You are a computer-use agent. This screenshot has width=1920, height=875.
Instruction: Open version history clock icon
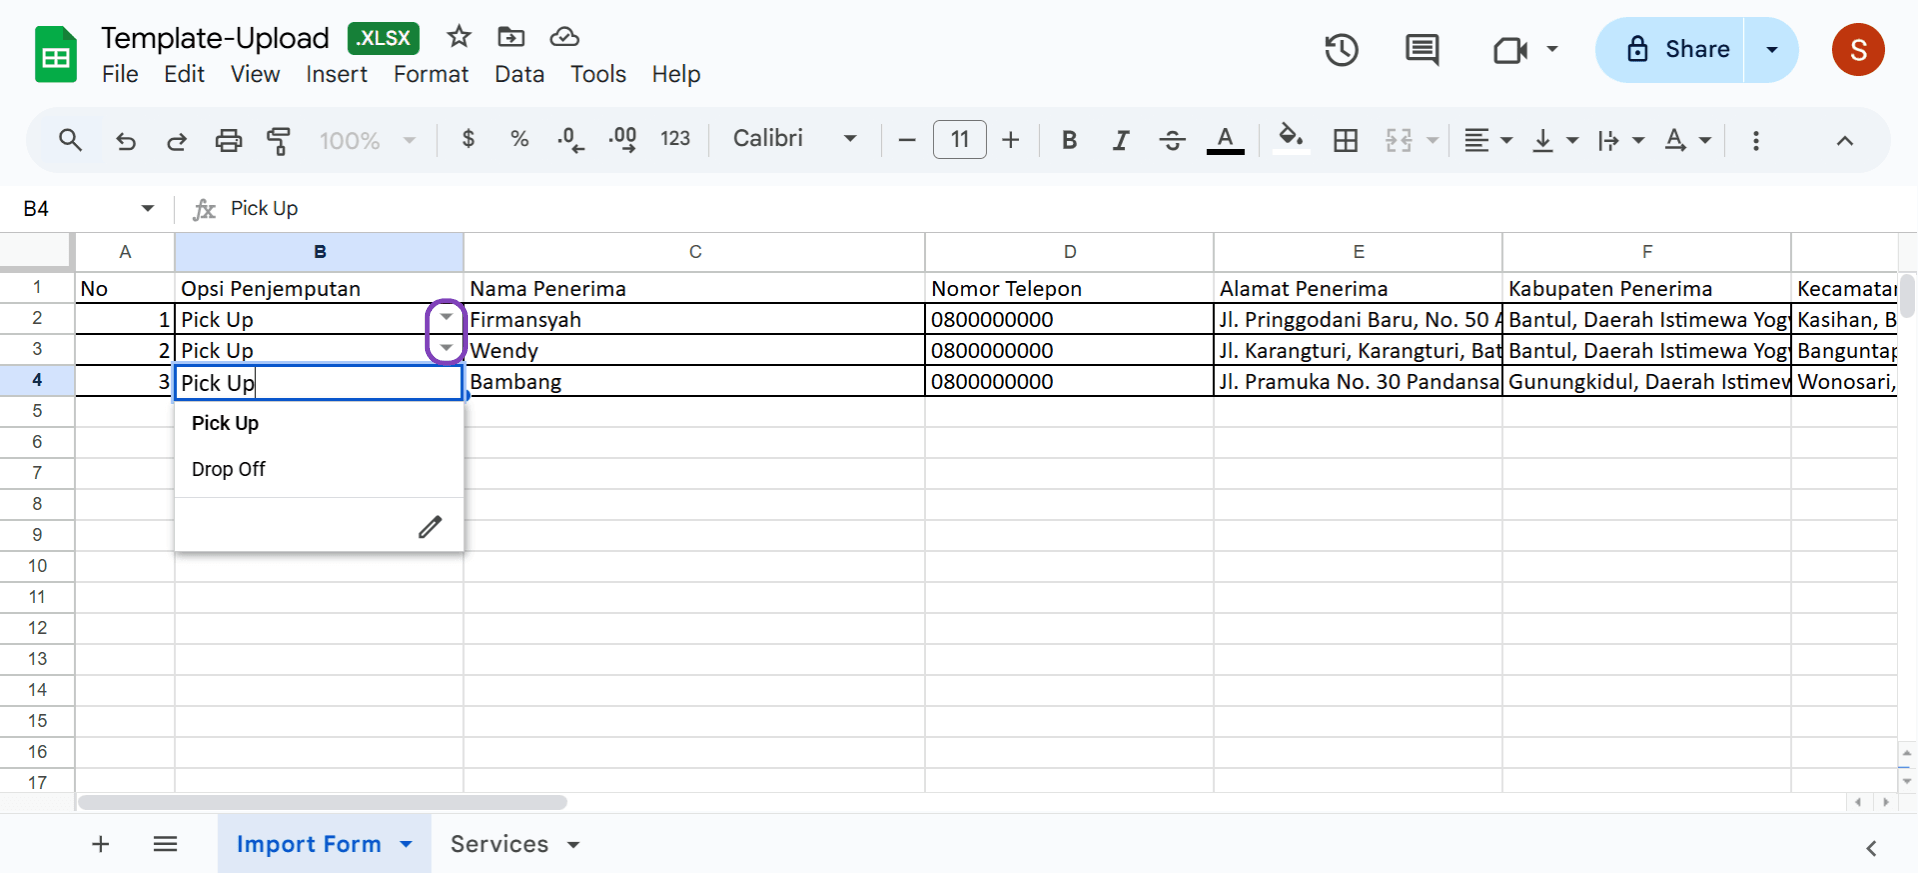point(1341,50)
